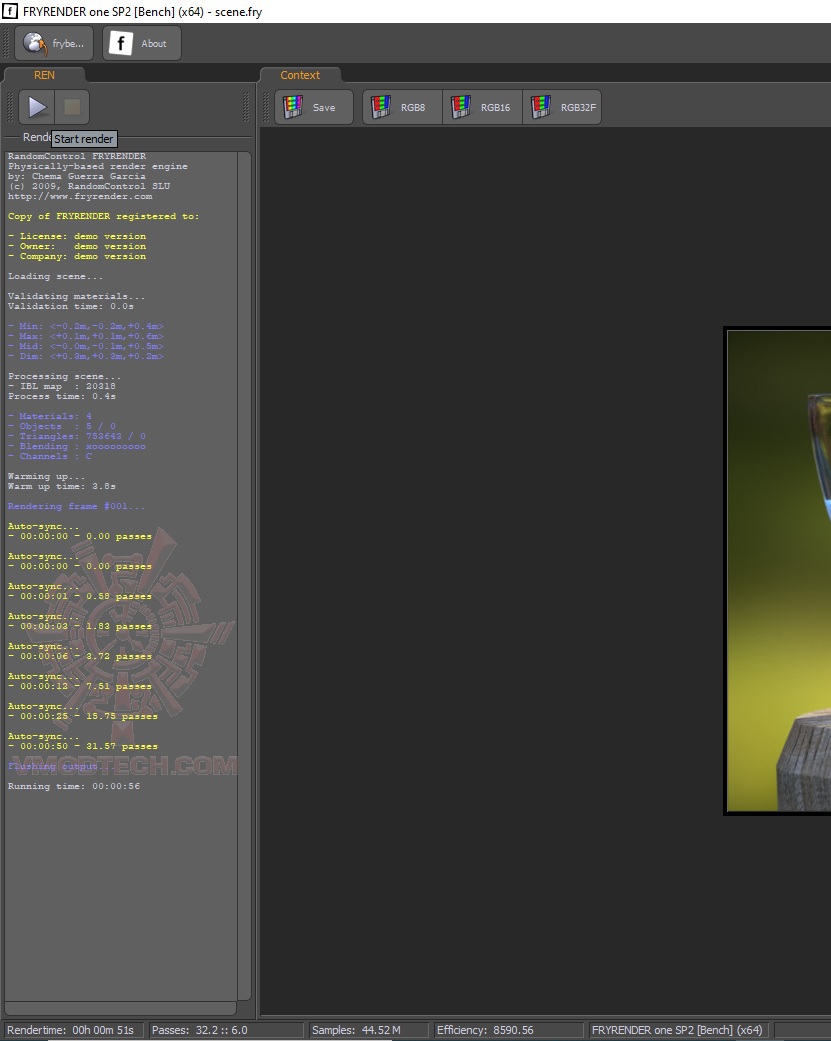Screen dimensions: 831x1041
Task: Click the '00:00:25 - 15.75 passes' log line
Action: 83,716
